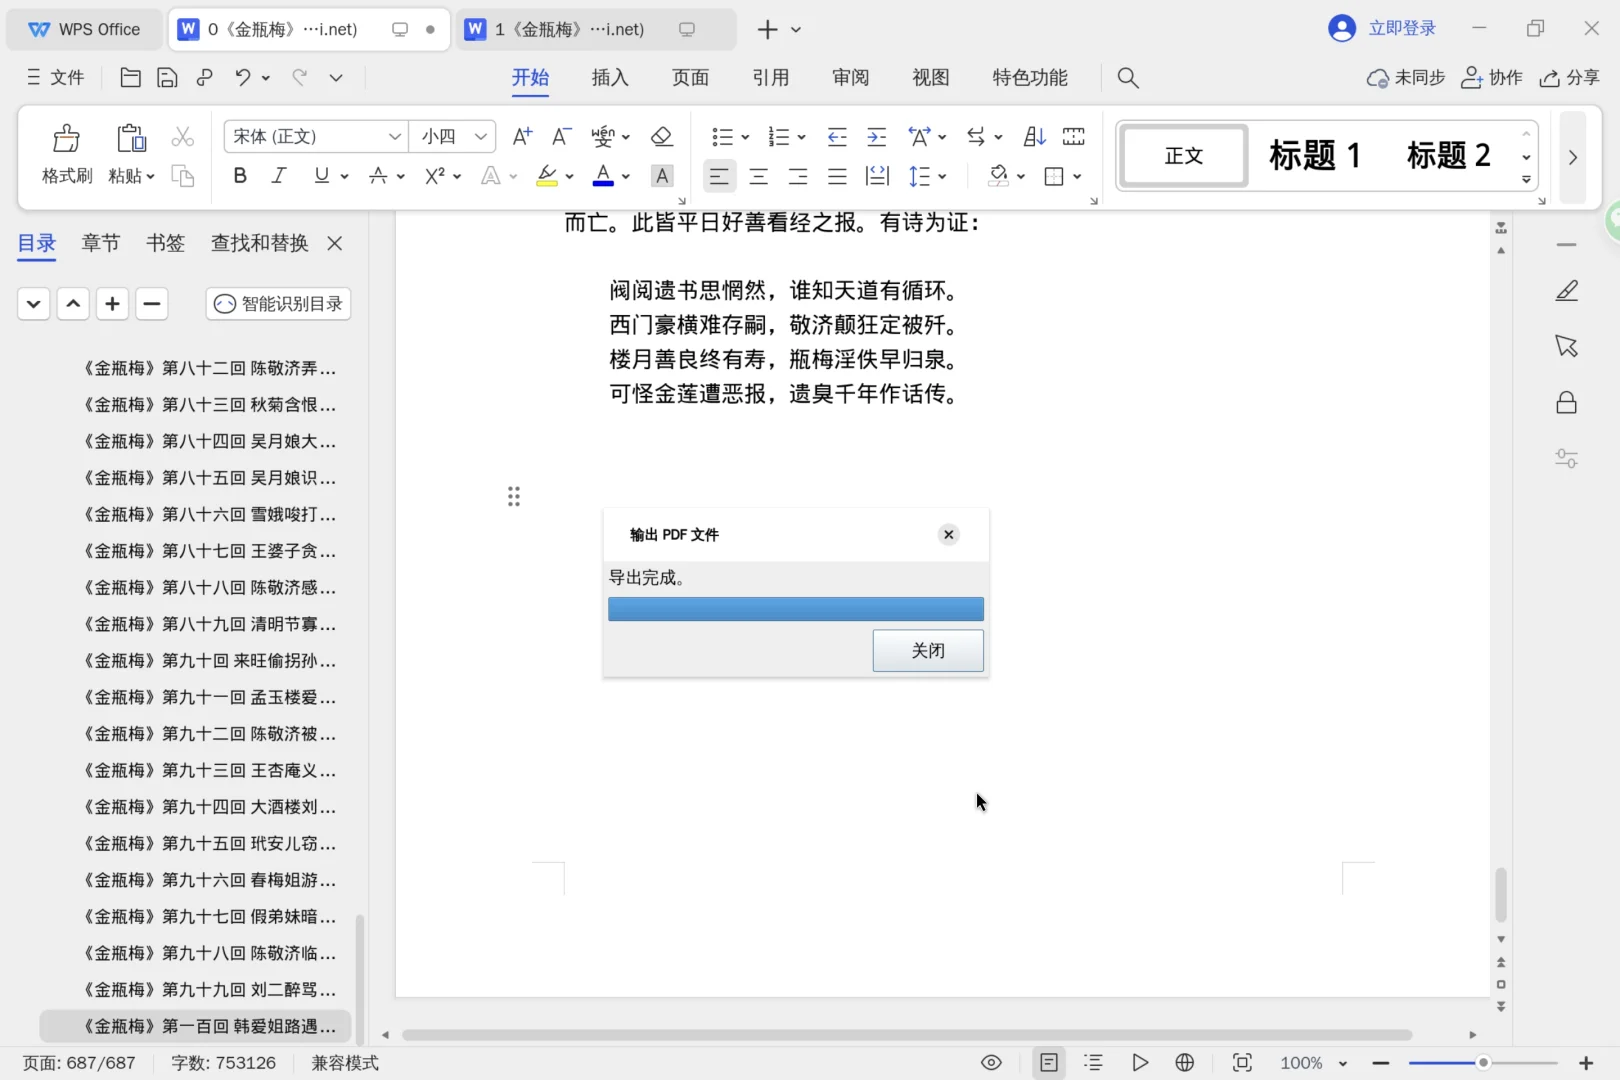Click the Open folder icon

[x=130, y=77]
